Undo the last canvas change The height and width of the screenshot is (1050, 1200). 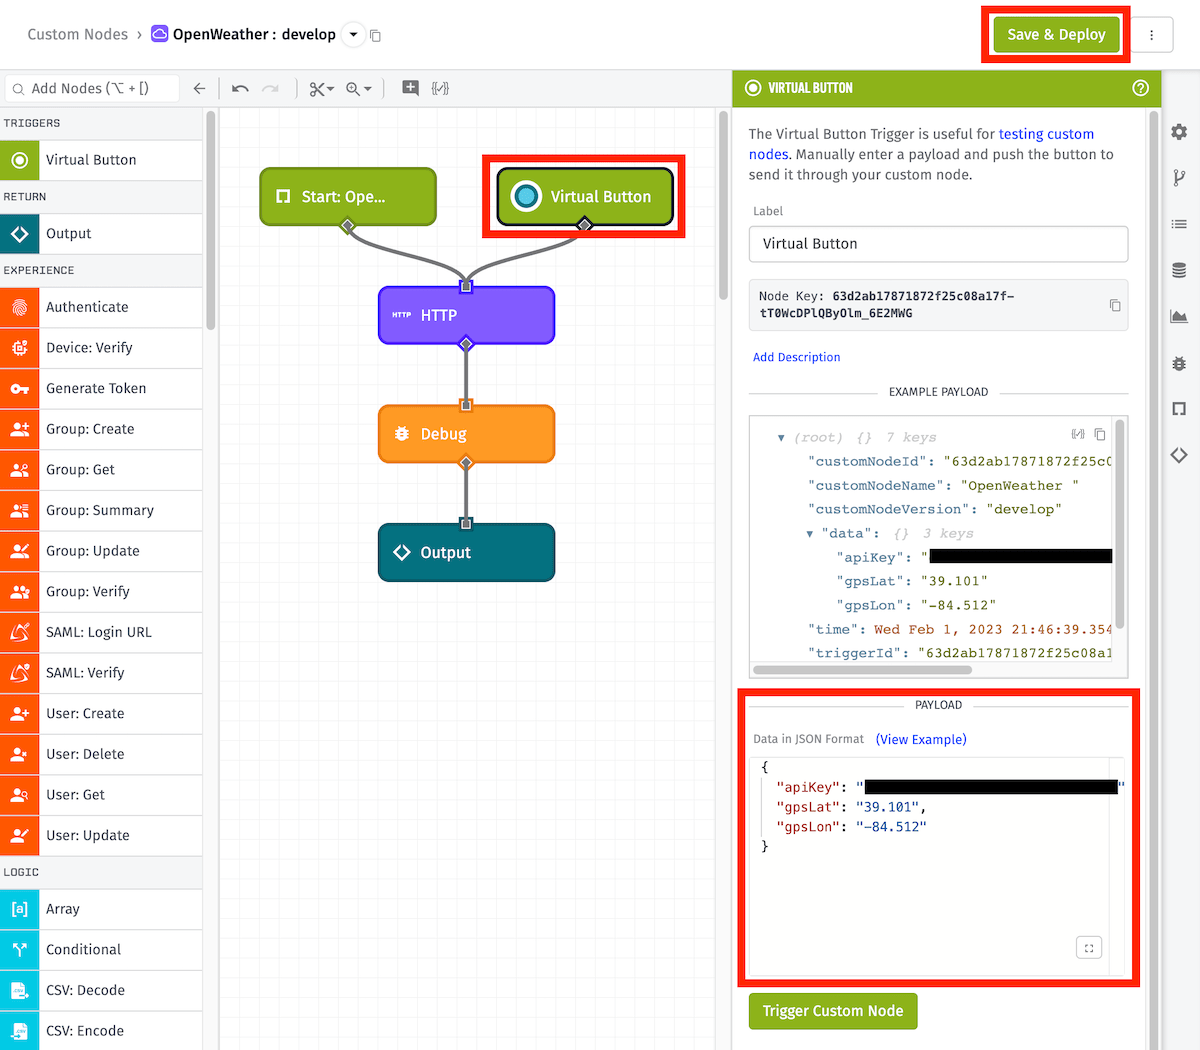click(240, 88)
